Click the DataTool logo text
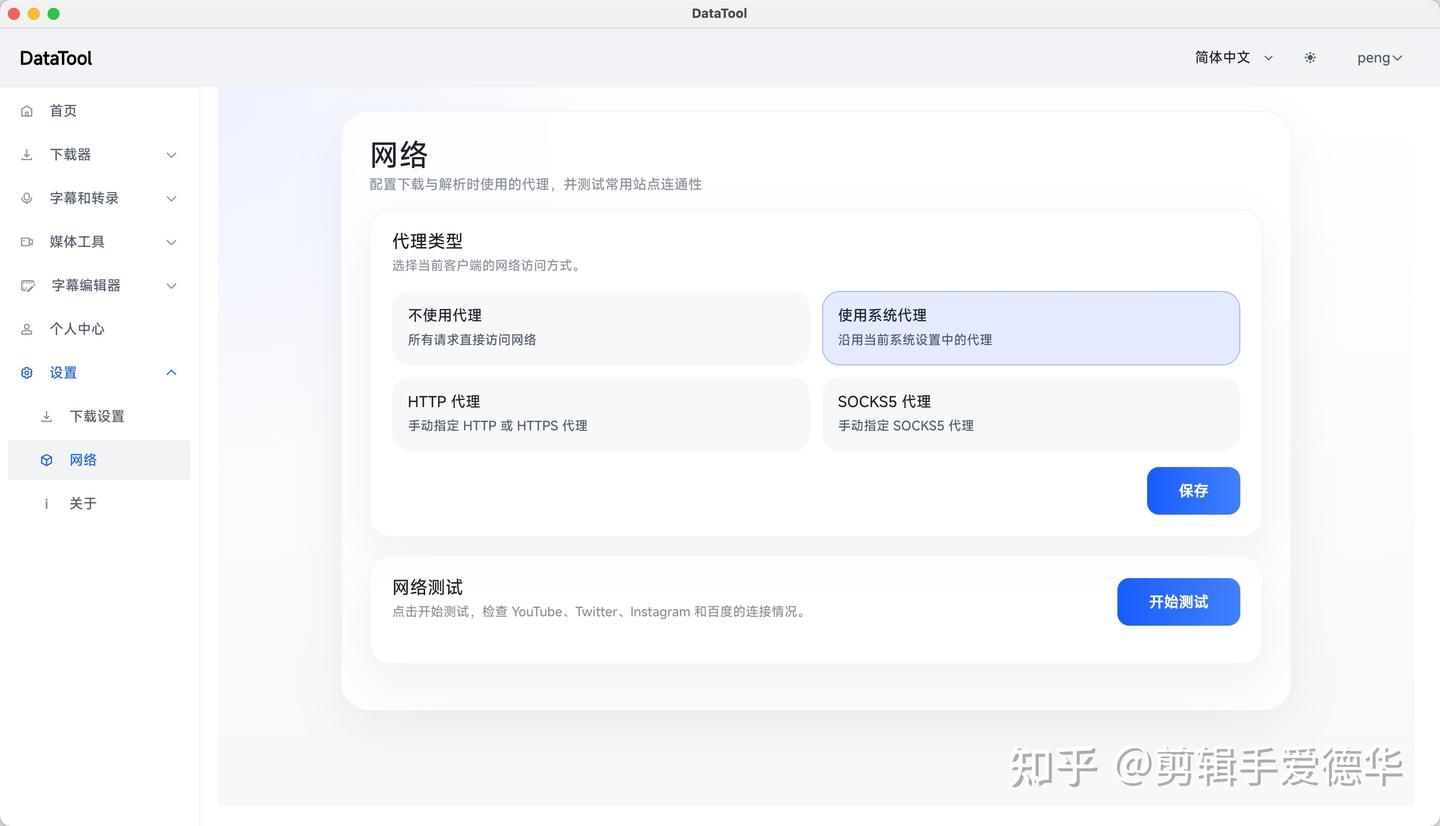This screenshot has width=1440, height=826. point(56,58)
